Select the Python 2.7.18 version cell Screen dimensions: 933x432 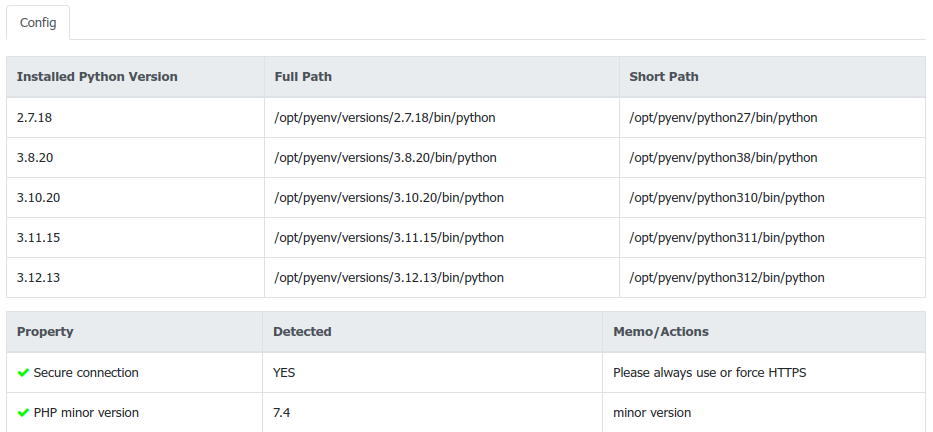(34, 118)
